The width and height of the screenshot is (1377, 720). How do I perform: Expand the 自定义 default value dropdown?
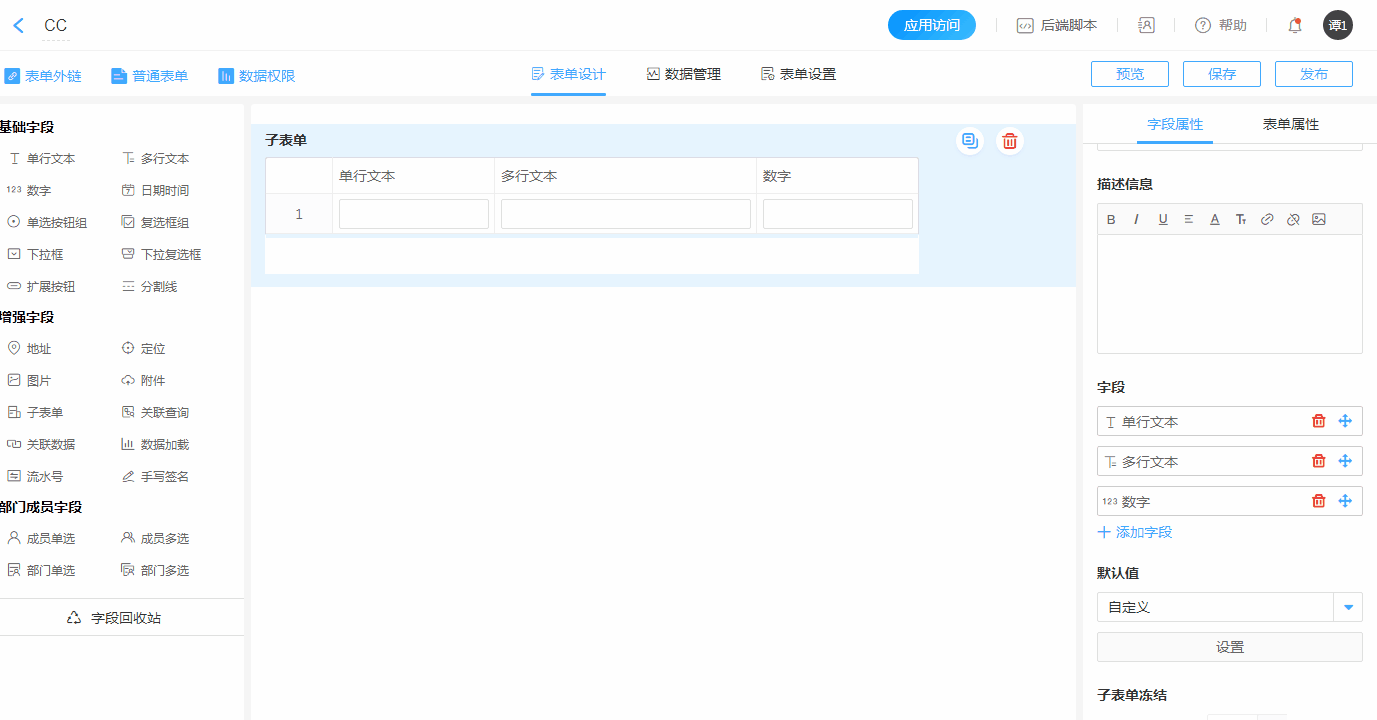click(x=1348, y=607)
